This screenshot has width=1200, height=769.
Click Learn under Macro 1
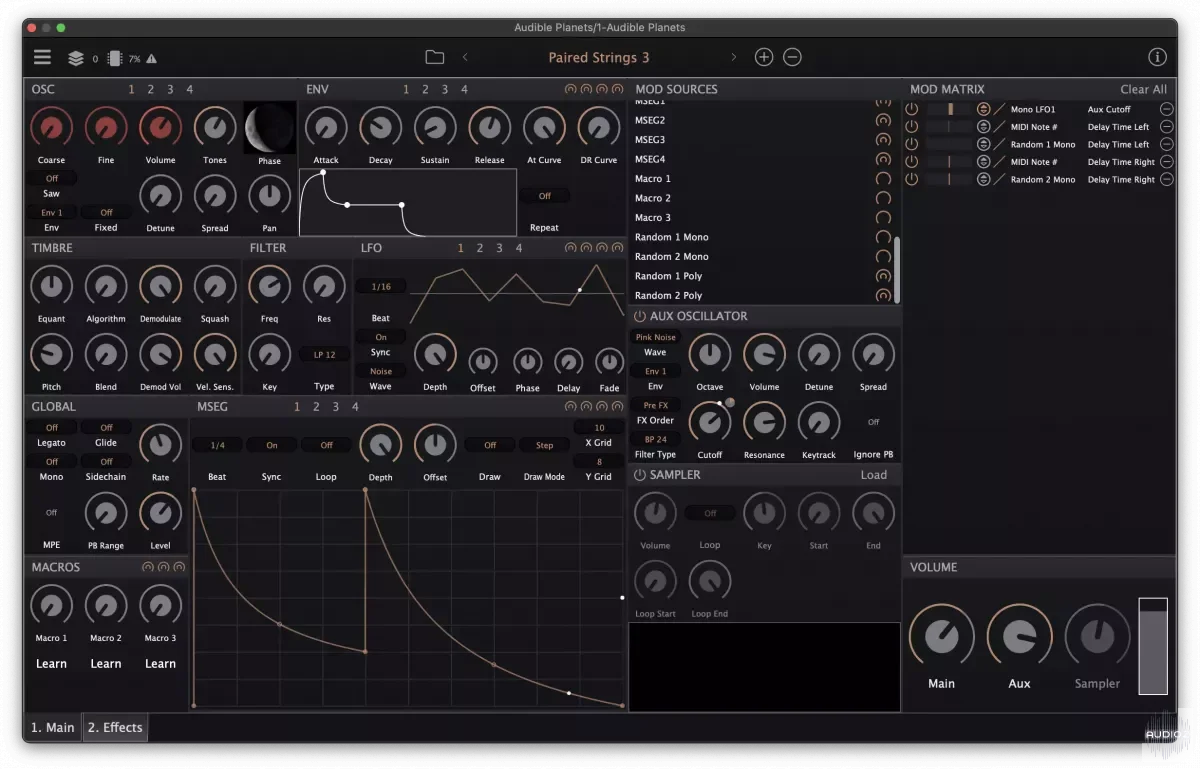tap(52, 663)
